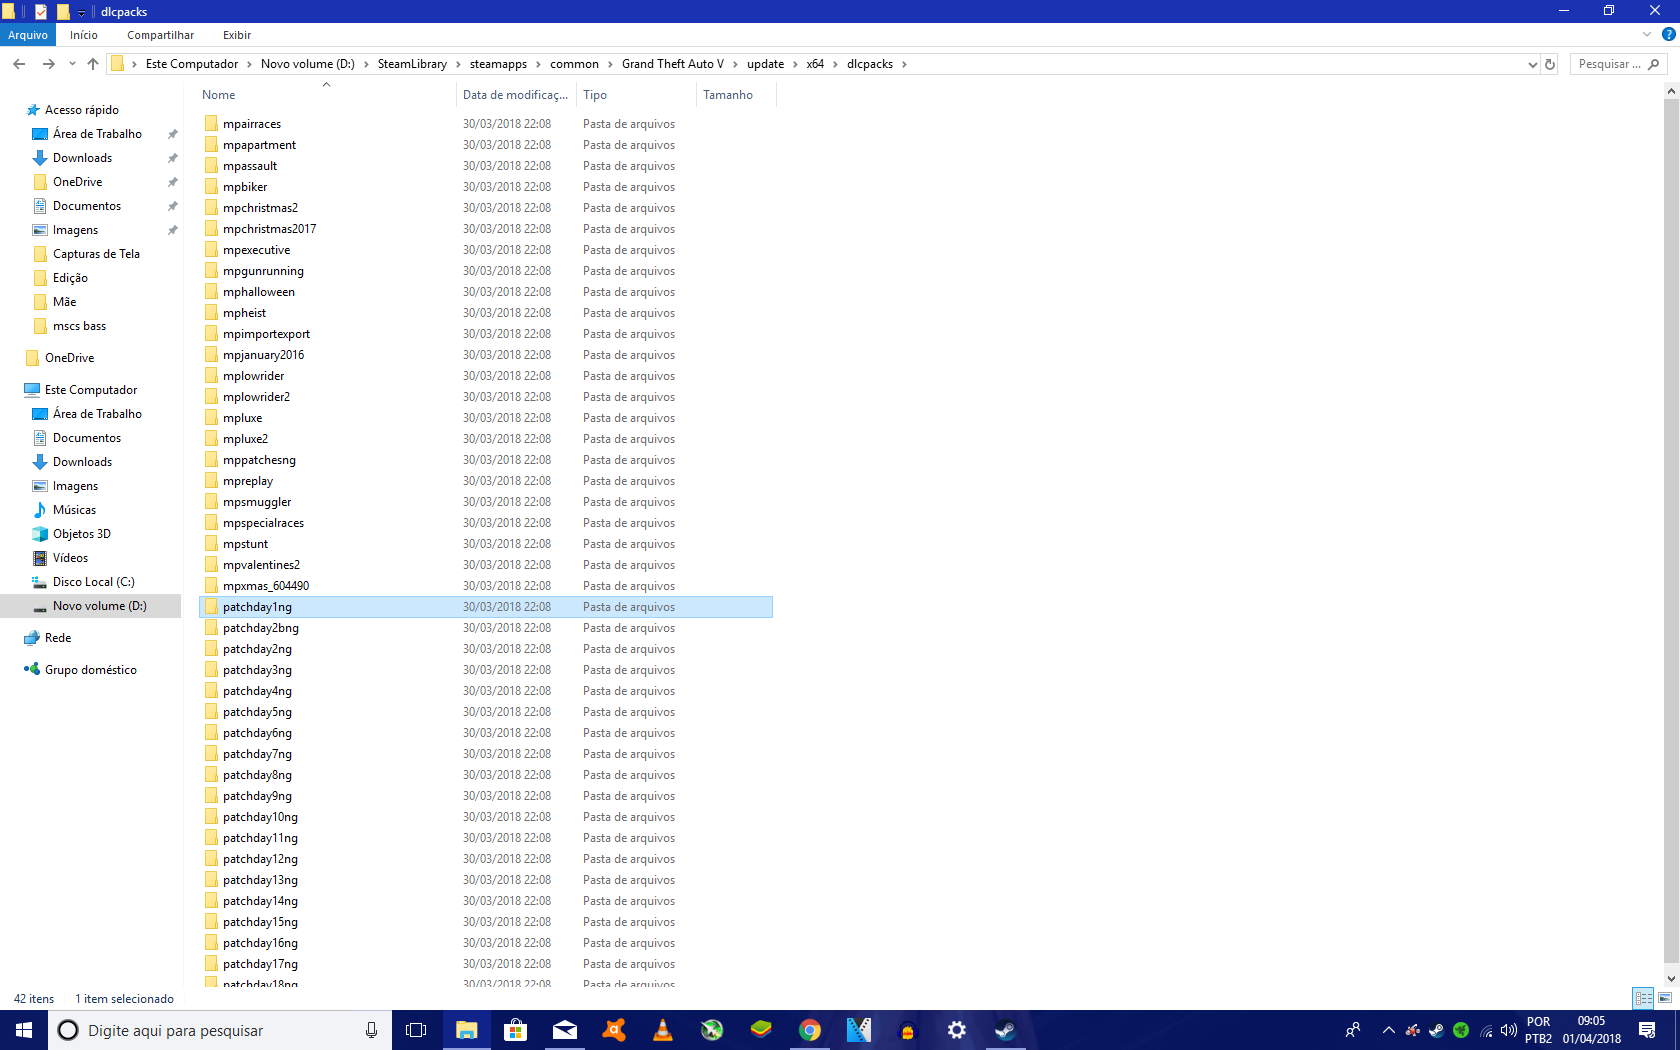1680x1050 pixels.
Task: Refresh the dlcpacks folder view
Action: coord(1550,64)
